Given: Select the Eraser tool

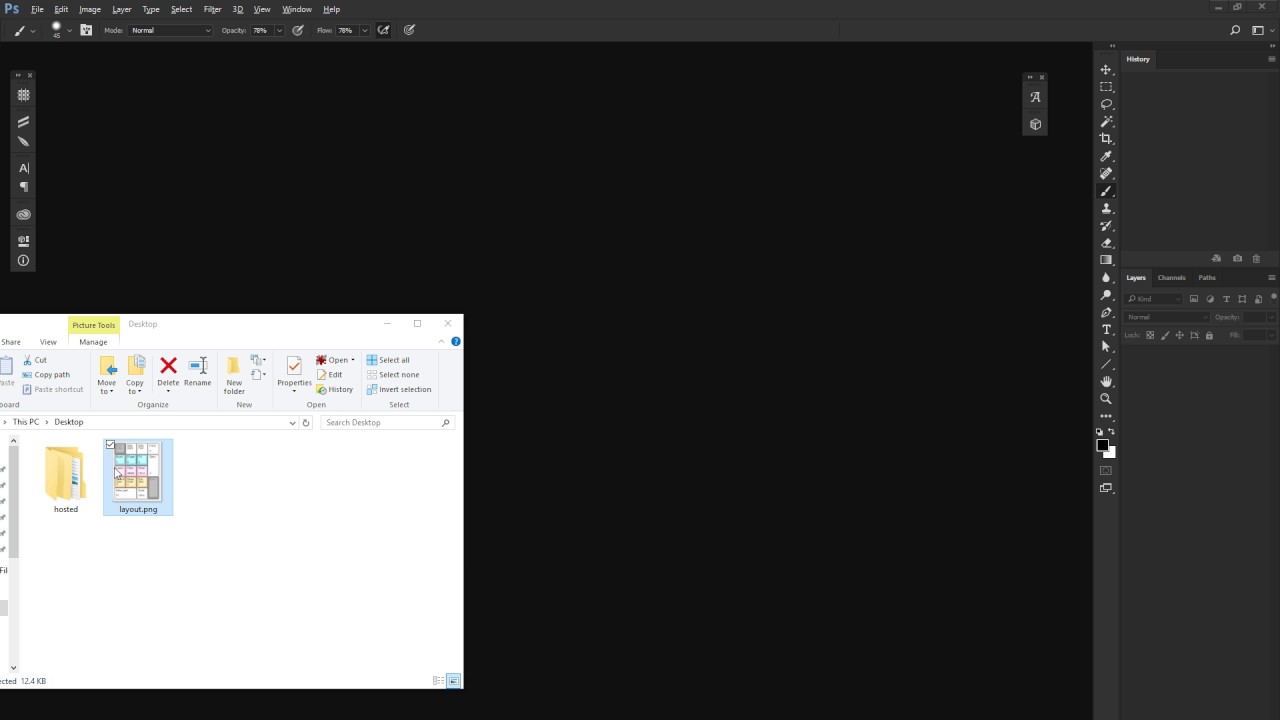Looking at the screenshot, I should [x=1106, y=243].
